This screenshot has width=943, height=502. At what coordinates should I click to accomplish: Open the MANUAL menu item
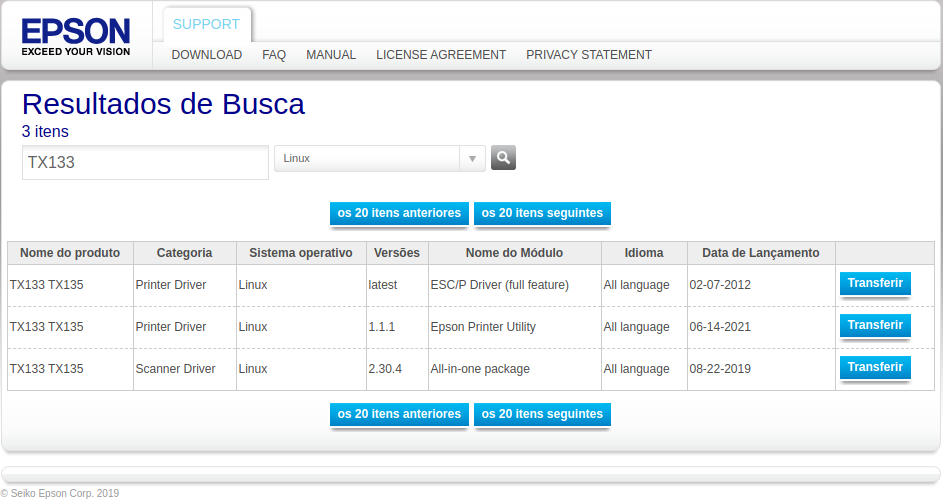tap(331, 55)
